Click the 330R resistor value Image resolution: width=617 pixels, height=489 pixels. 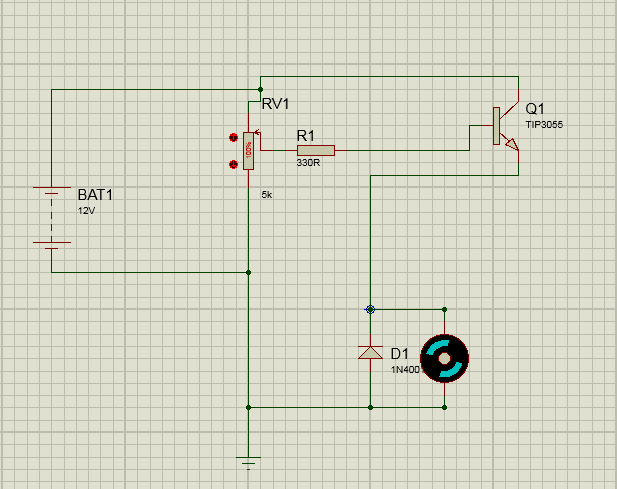(x=308, y=162)
